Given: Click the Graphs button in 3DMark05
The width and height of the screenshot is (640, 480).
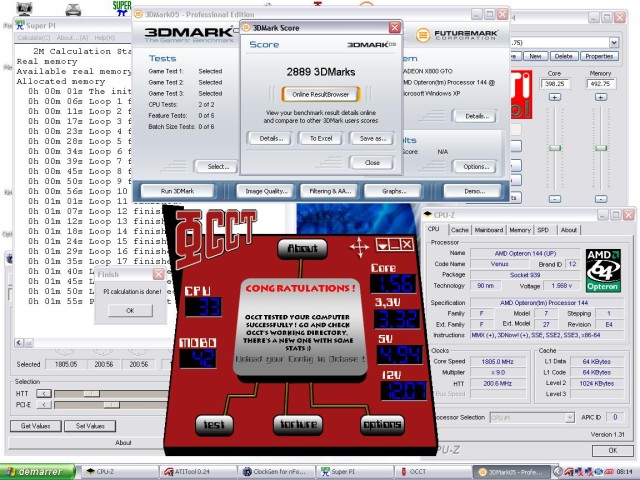Looking at the screenshot, I should pyautogui.click(x=393, y=191).
